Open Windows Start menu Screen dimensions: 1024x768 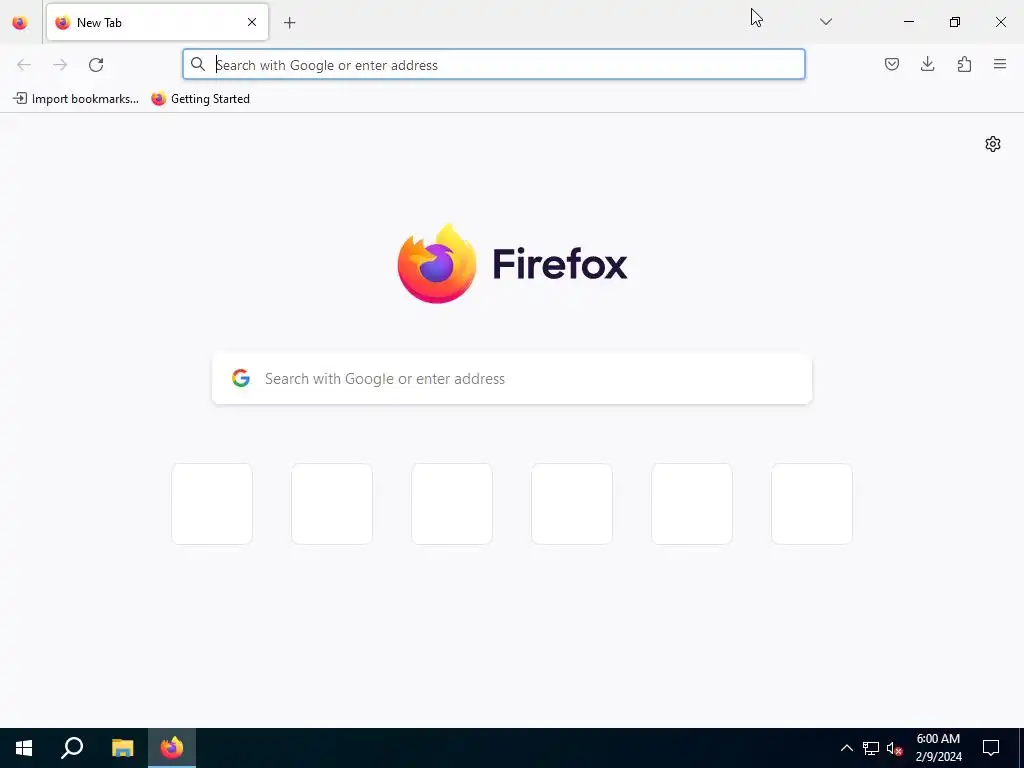click(x=24, y=748)
